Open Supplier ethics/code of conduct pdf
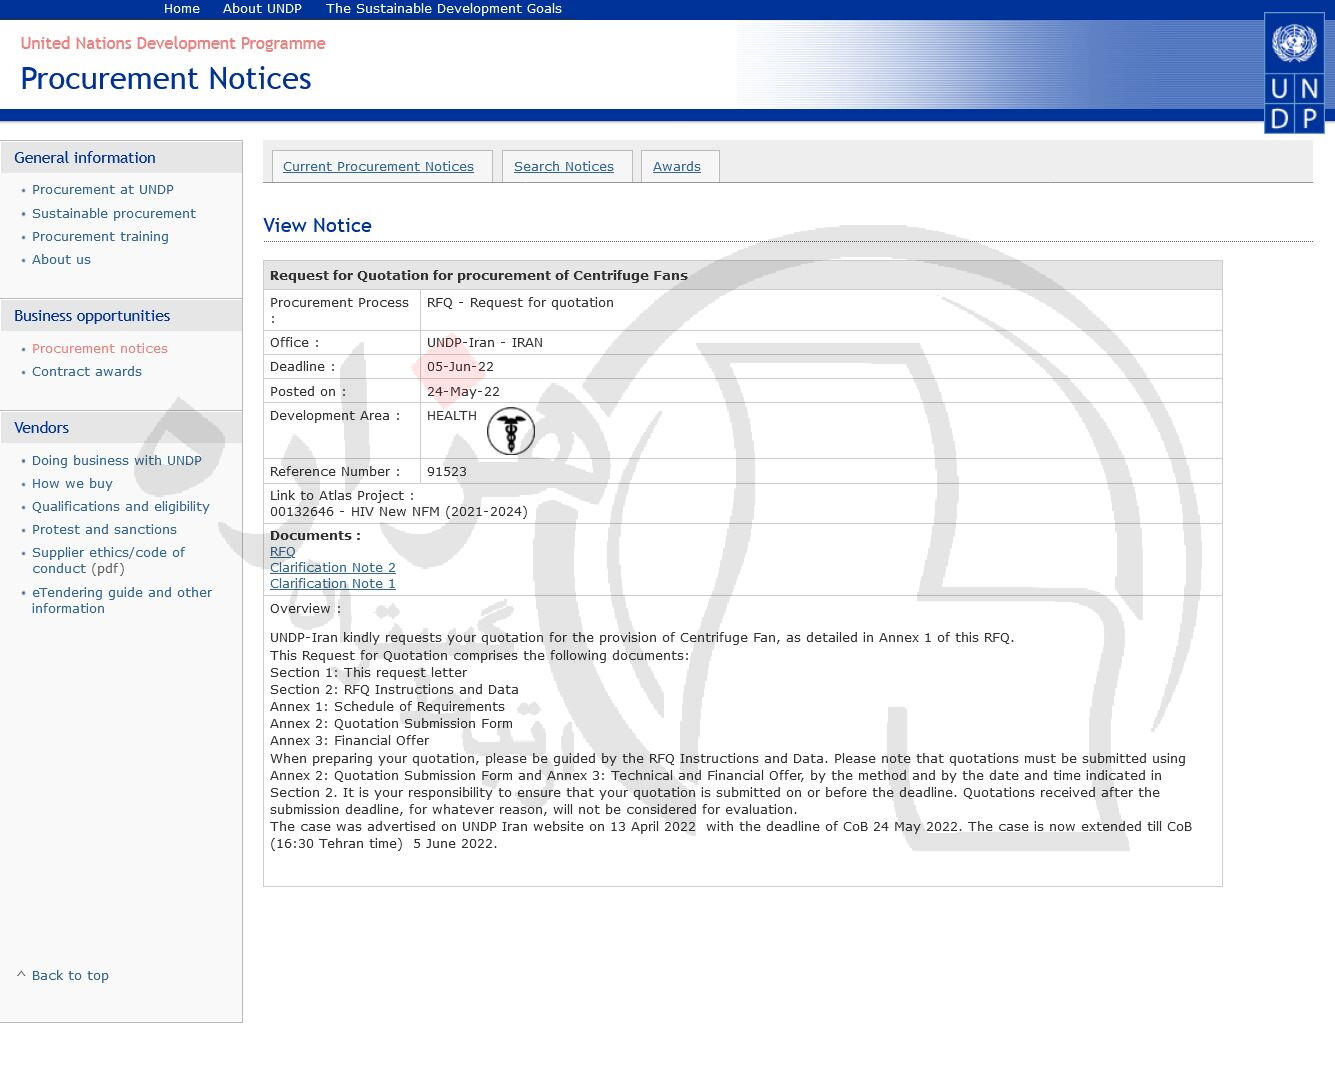The image size is (1335, 1077). [x=108, y=560]
